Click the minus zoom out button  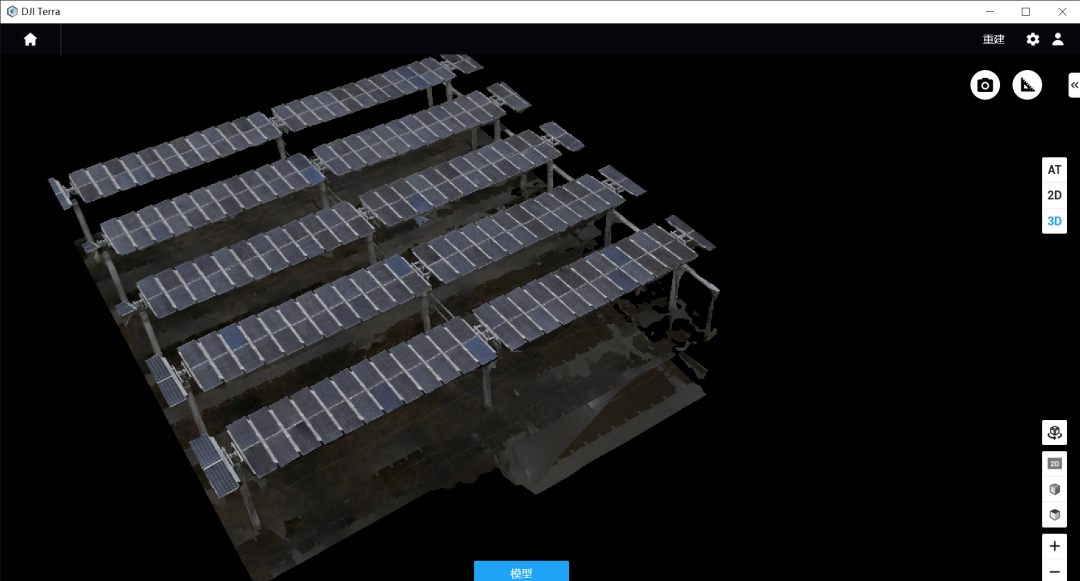coord(1054,572)
